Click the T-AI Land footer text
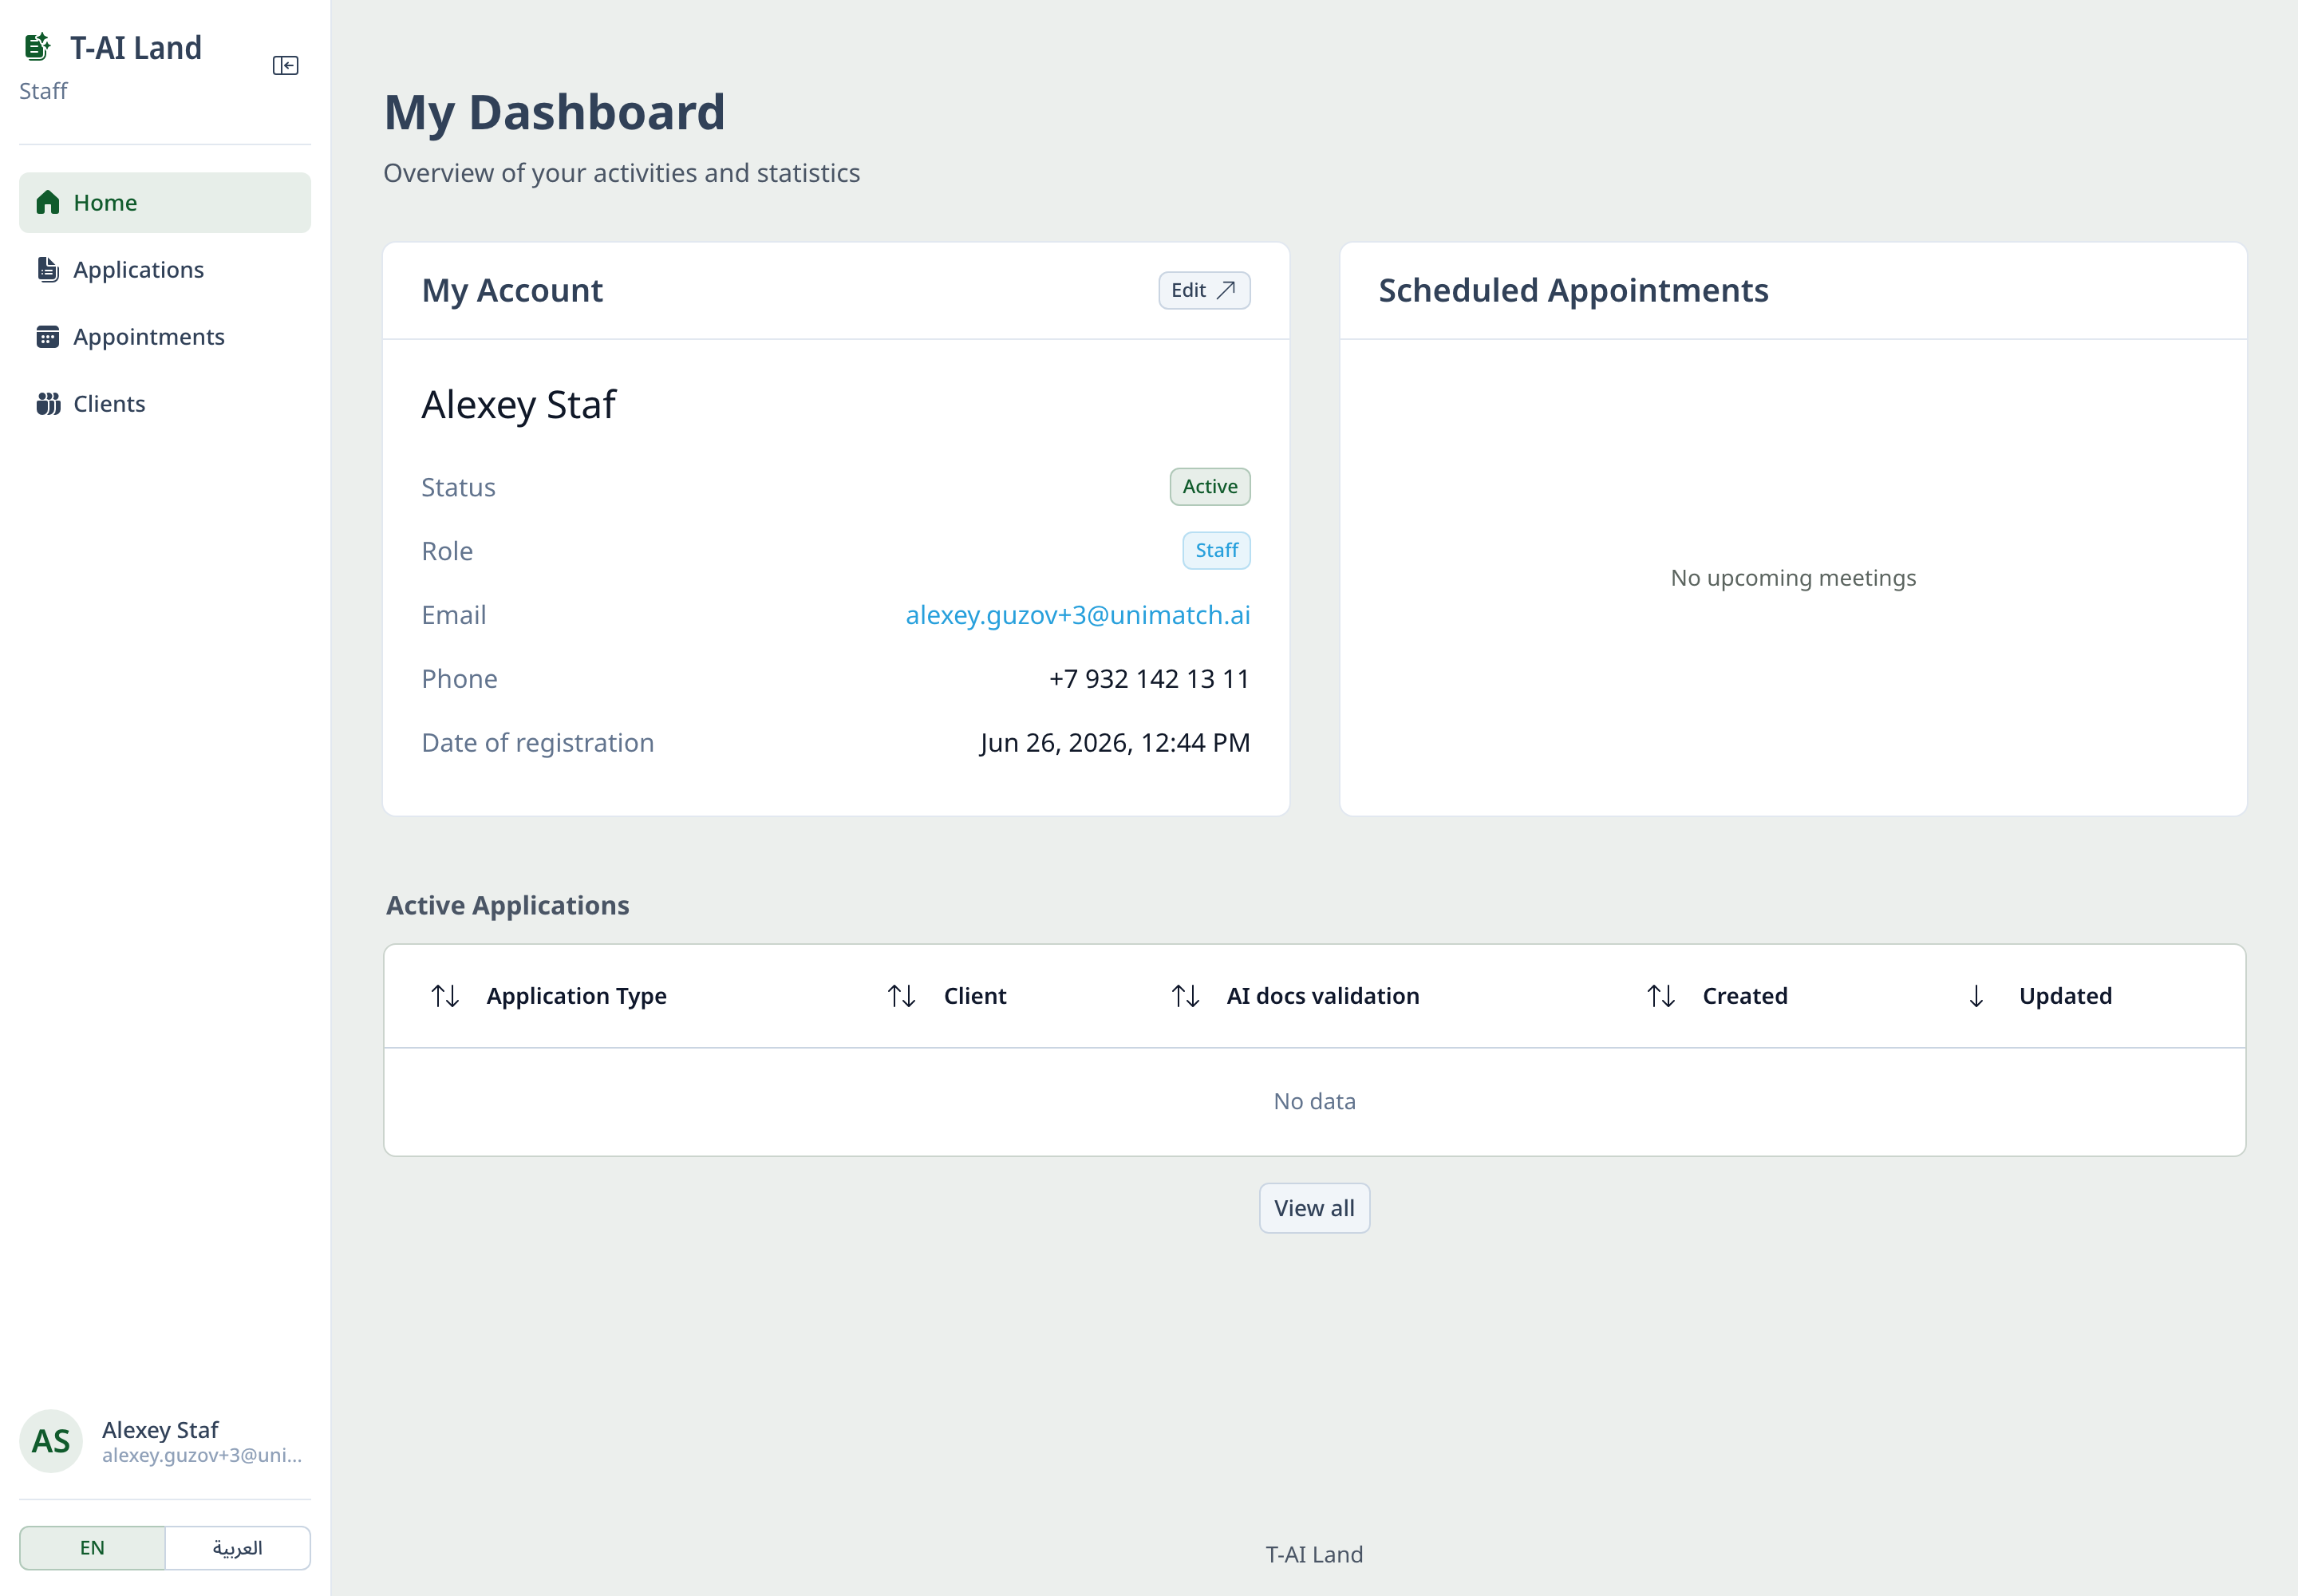 (x=1314, y=1554)
